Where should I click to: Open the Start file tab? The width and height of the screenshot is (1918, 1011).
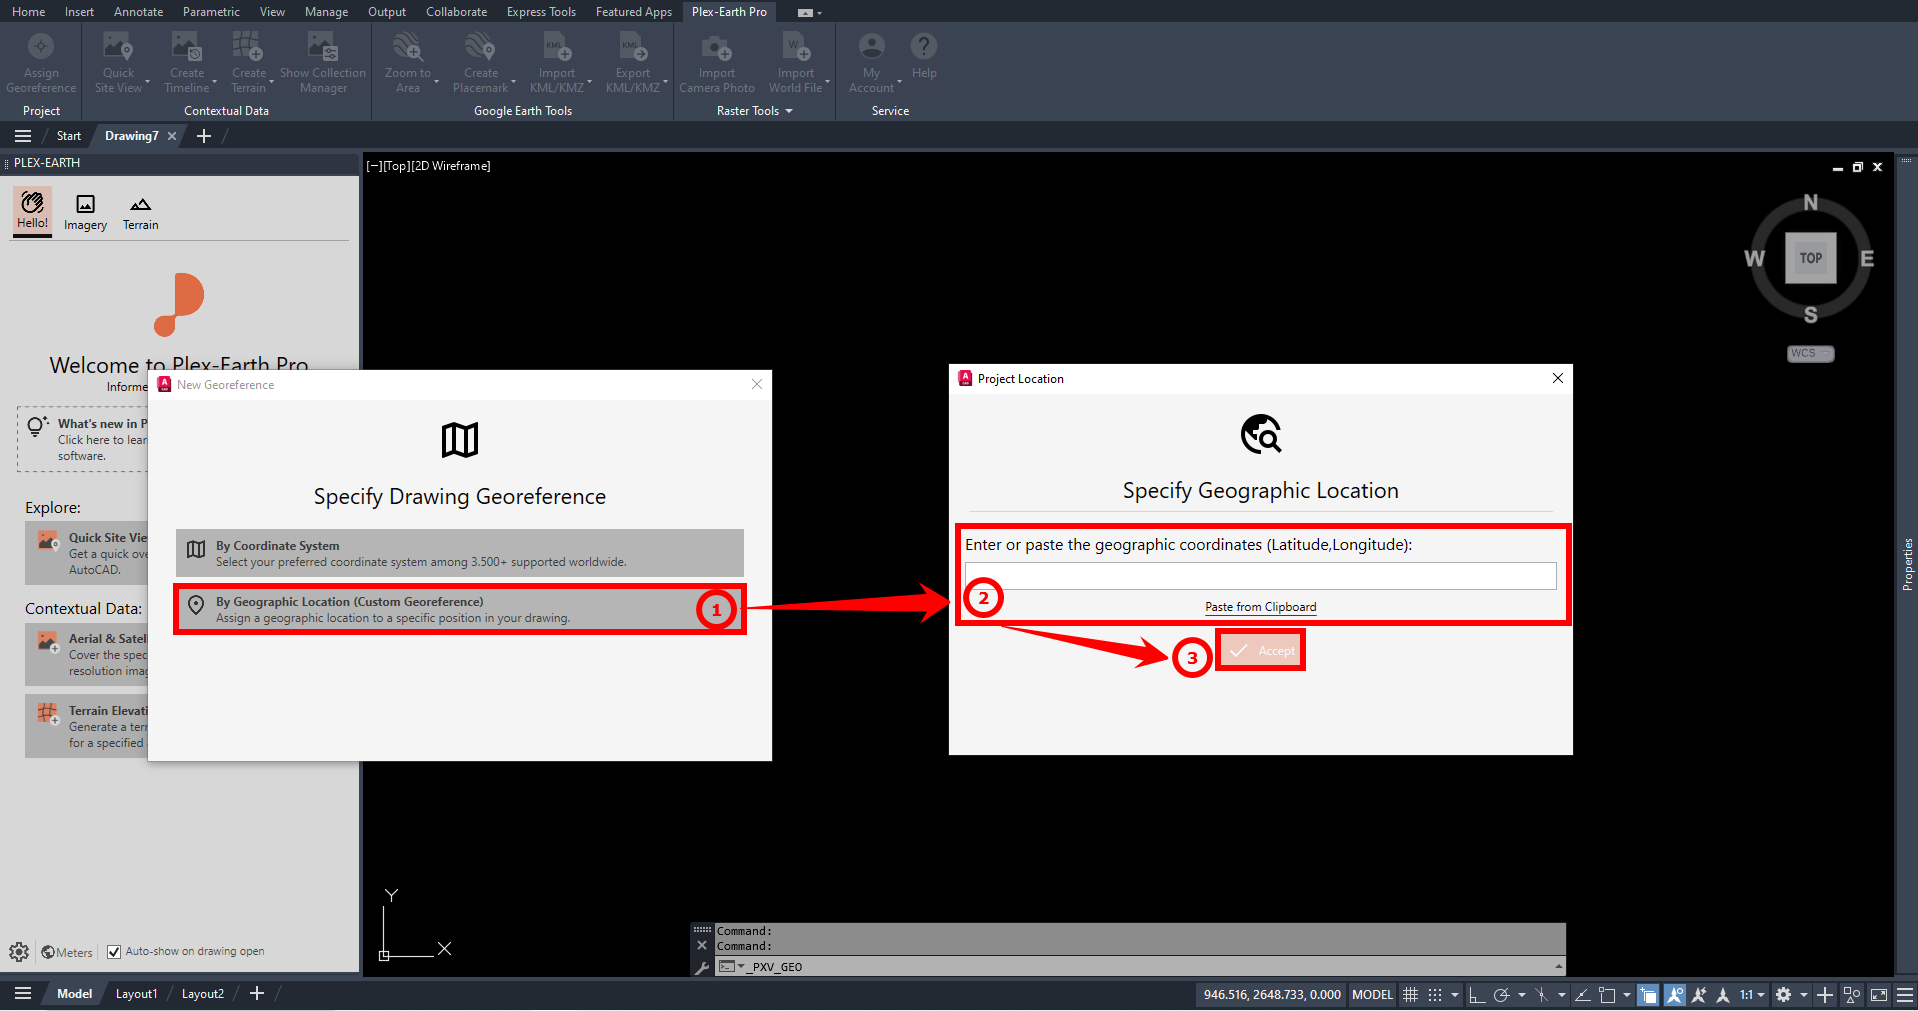coord(69,136)
